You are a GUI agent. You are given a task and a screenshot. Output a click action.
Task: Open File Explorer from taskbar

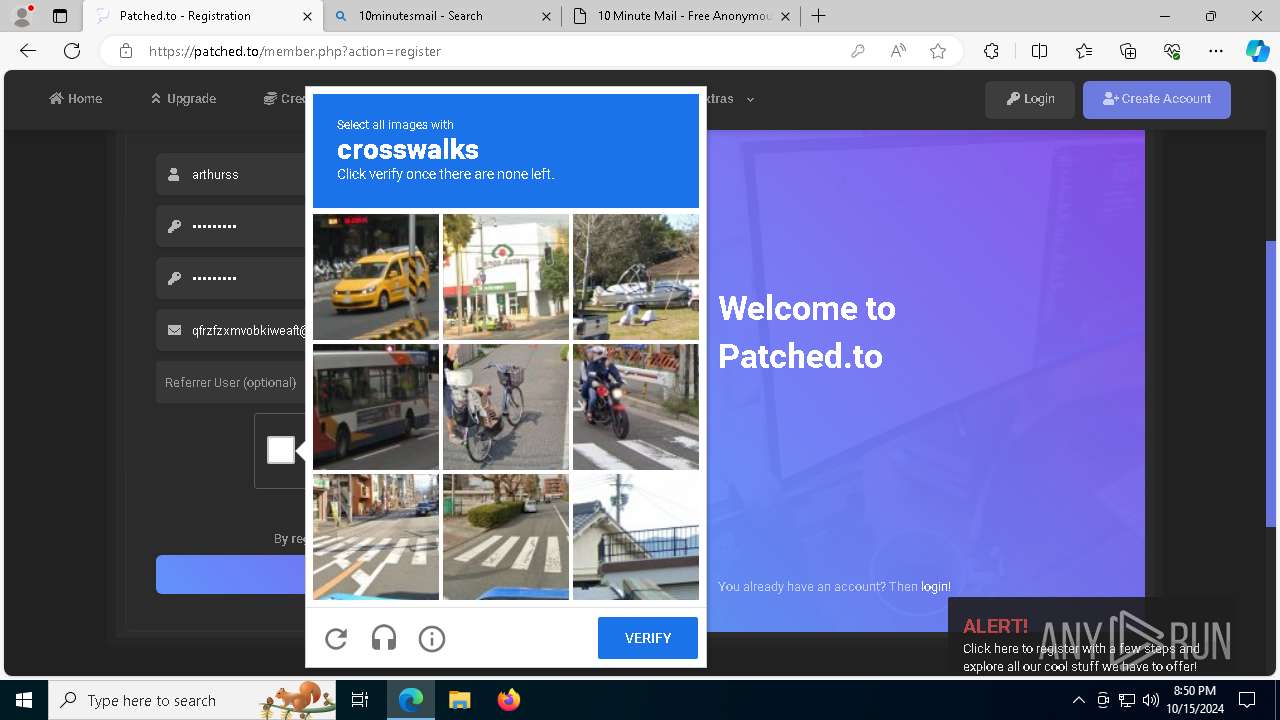(459, 700)
